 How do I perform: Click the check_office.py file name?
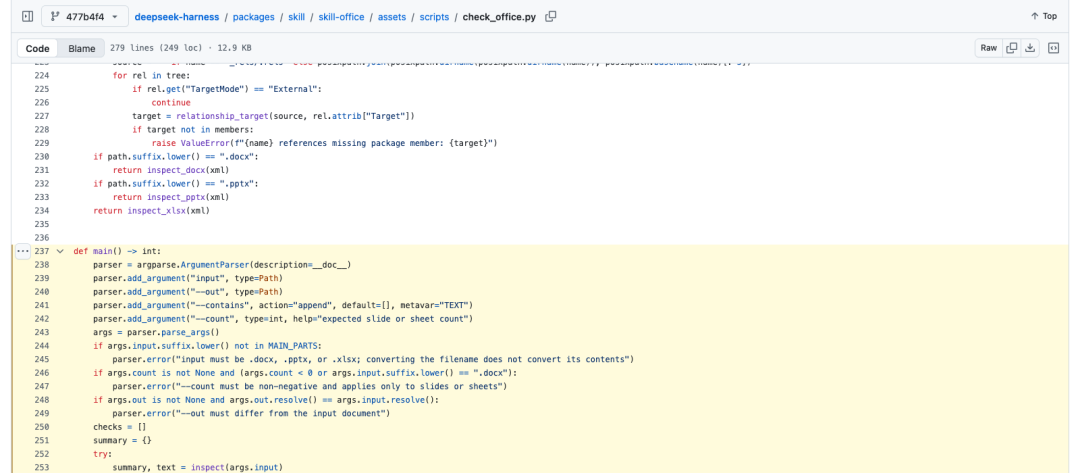499,17
